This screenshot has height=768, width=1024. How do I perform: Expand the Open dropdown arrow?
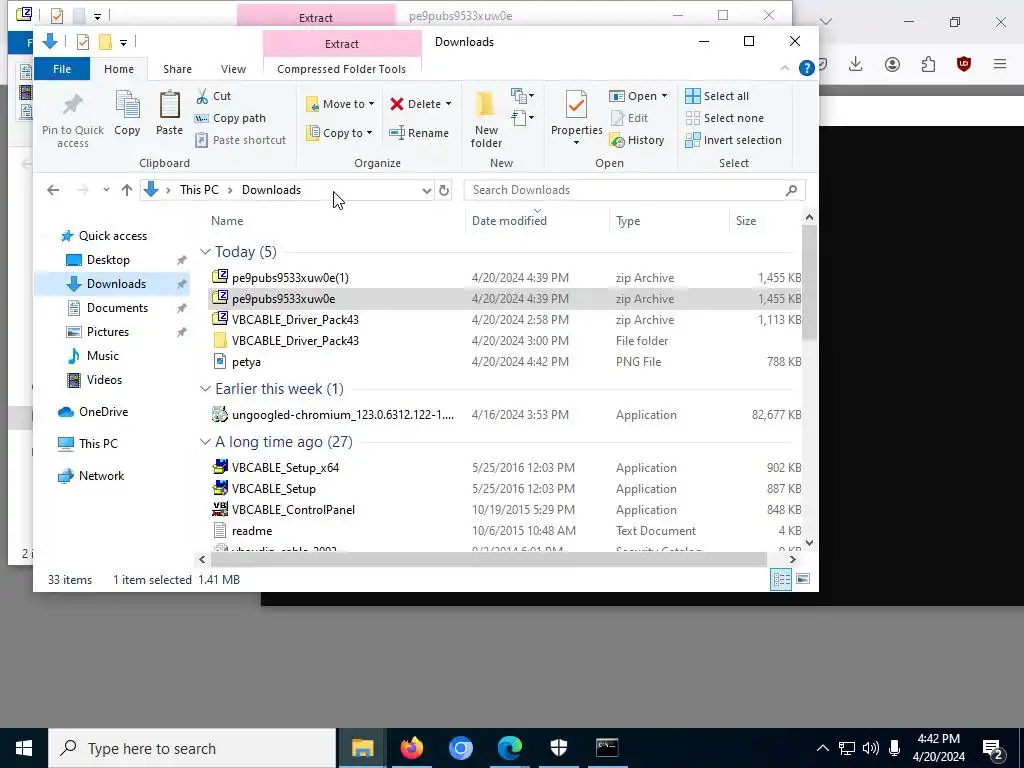(665, 96)
